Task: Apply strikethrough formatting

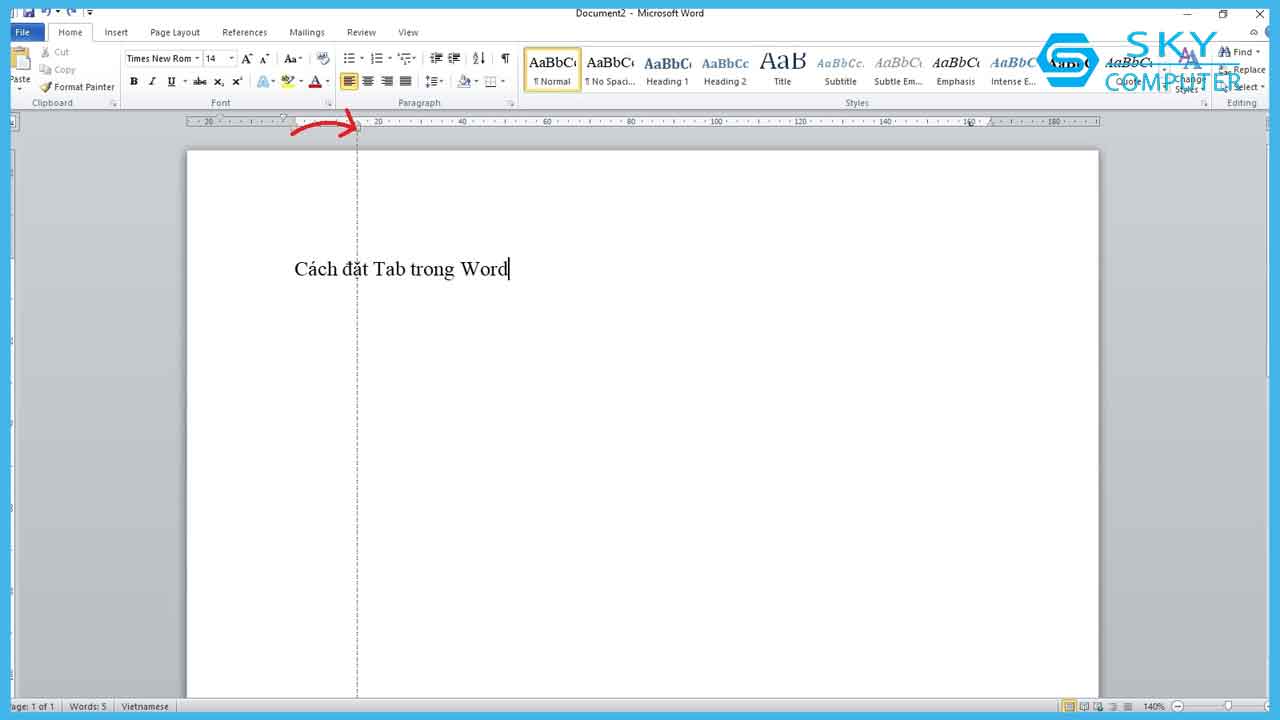Action: click(x=199, y=82)
